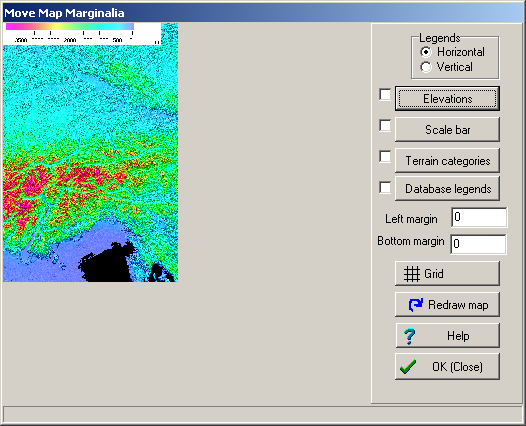Click the question mark Help icon
This screenshot has width=526, height=426.
click(410, 336)
